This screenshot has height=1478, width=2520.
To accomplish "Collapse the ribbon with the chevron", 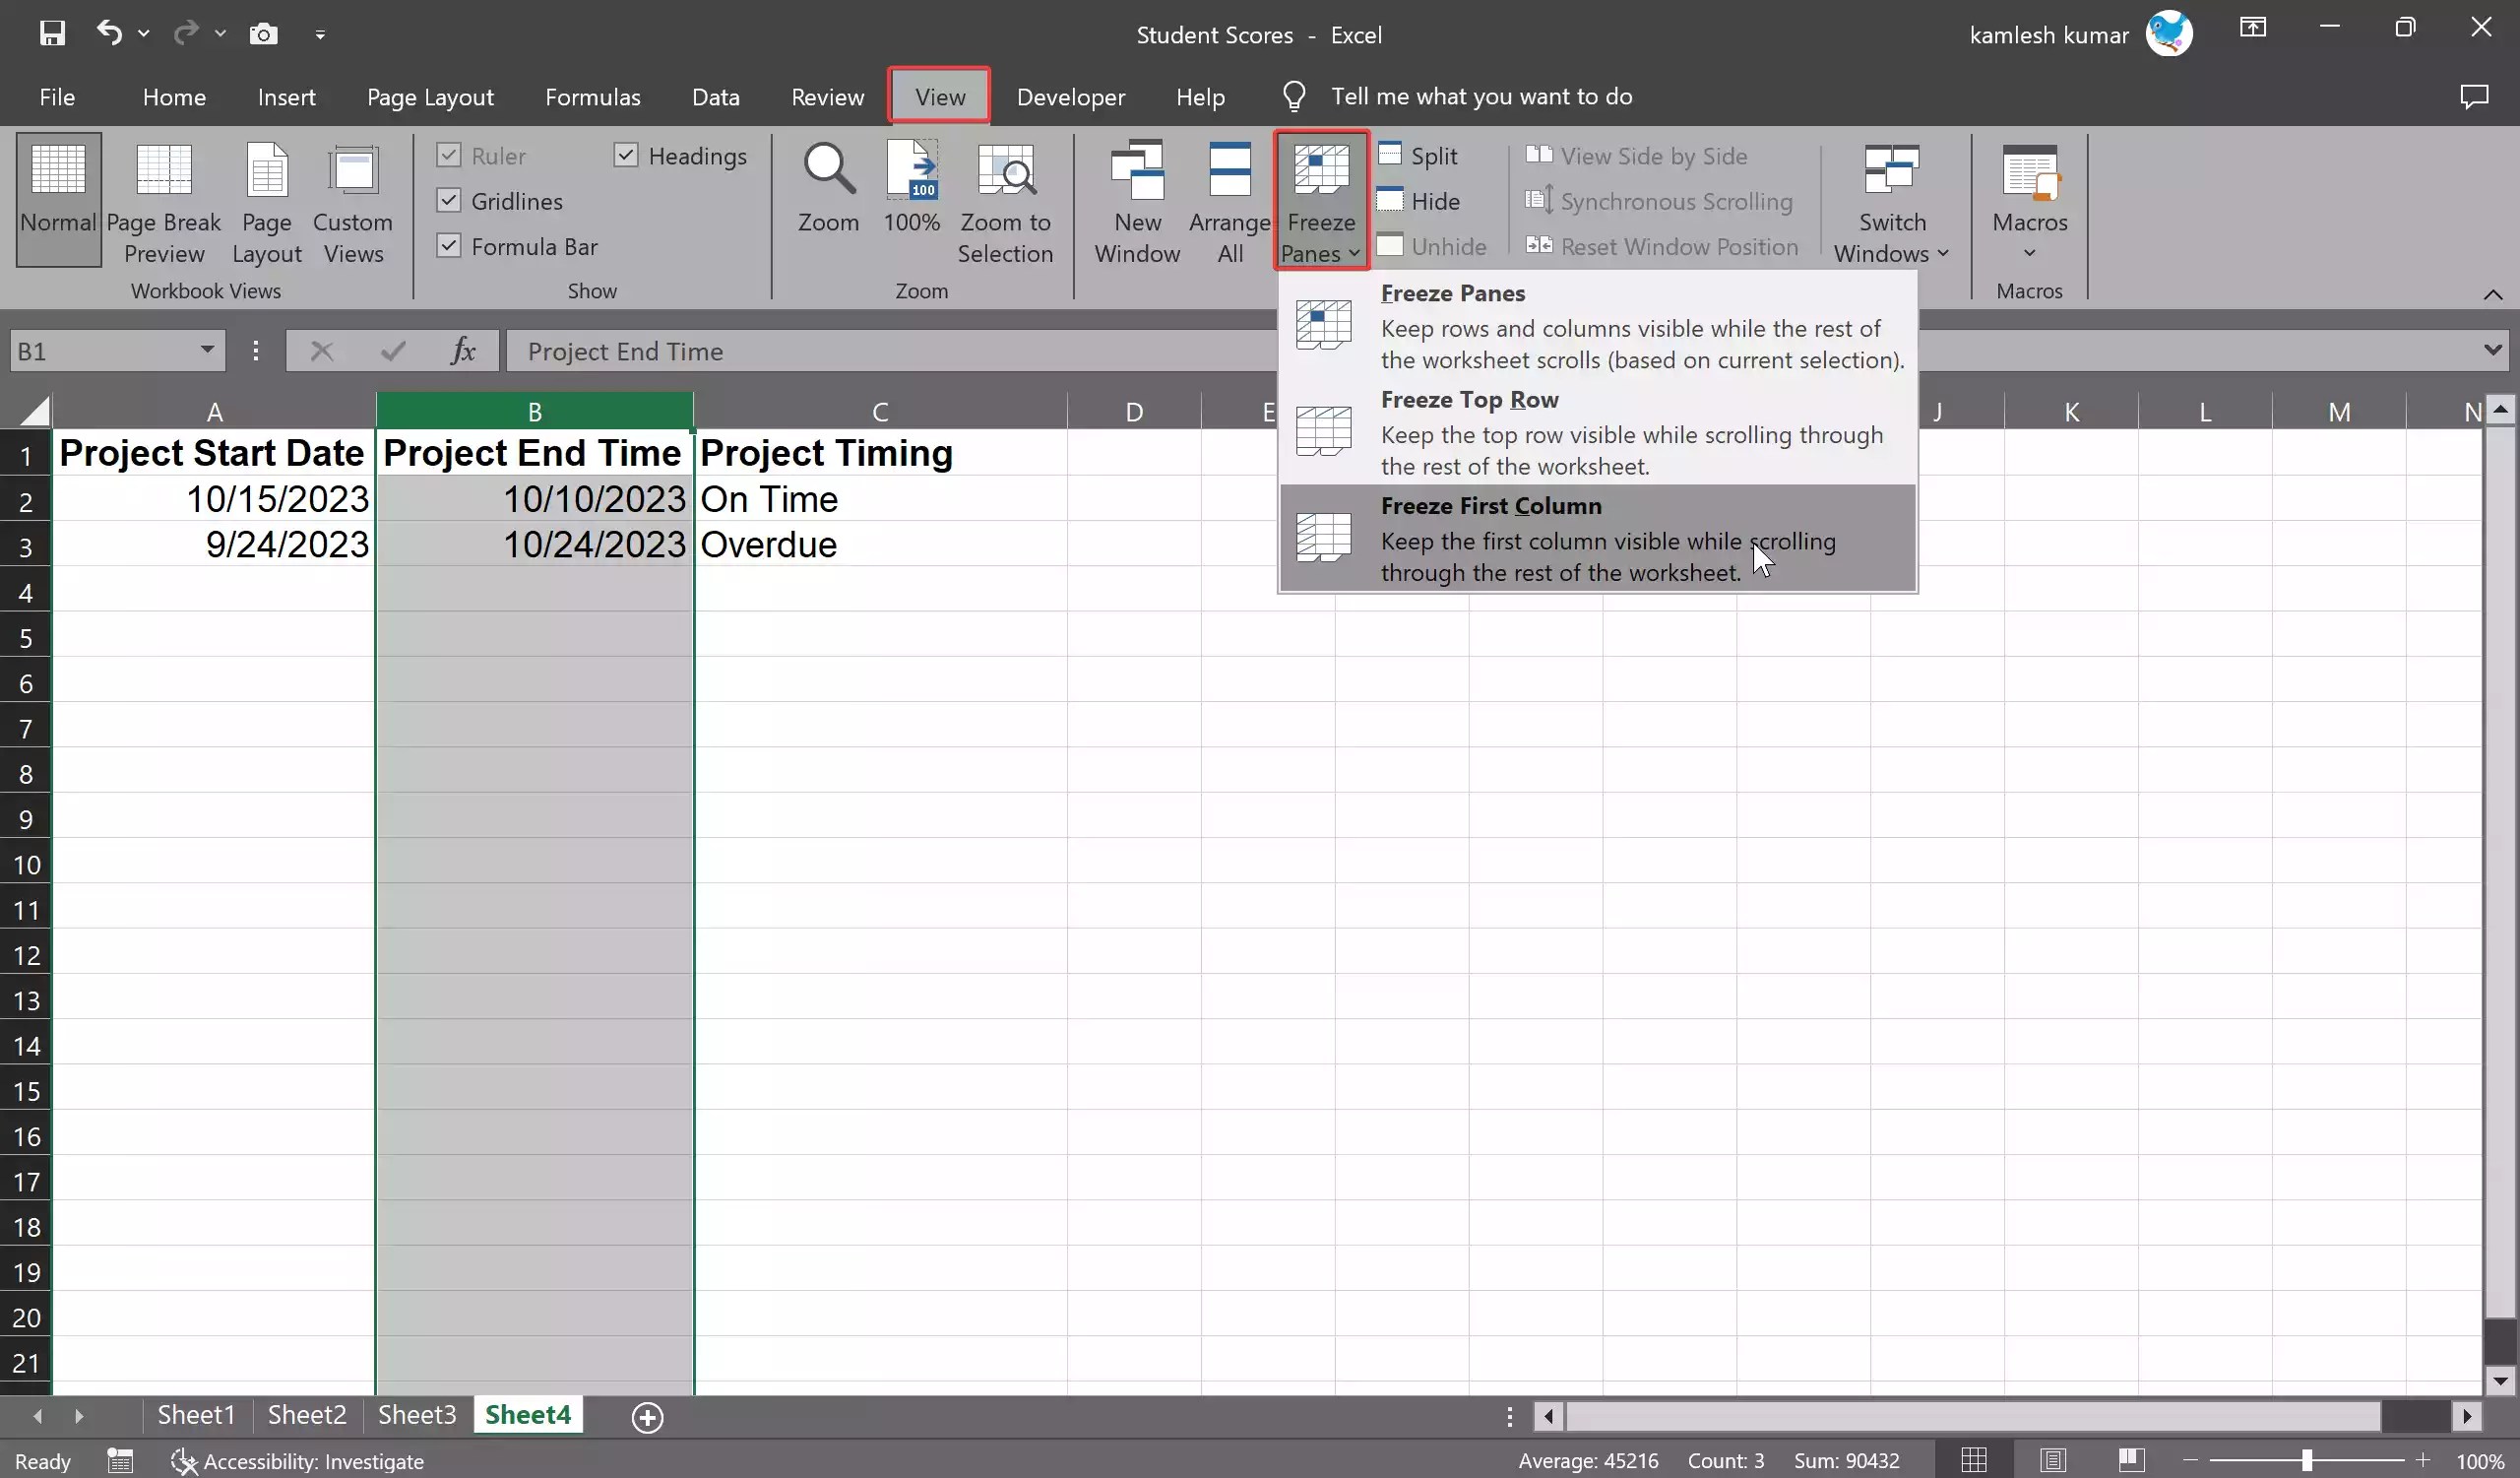I will click(x=2492, y=294).
